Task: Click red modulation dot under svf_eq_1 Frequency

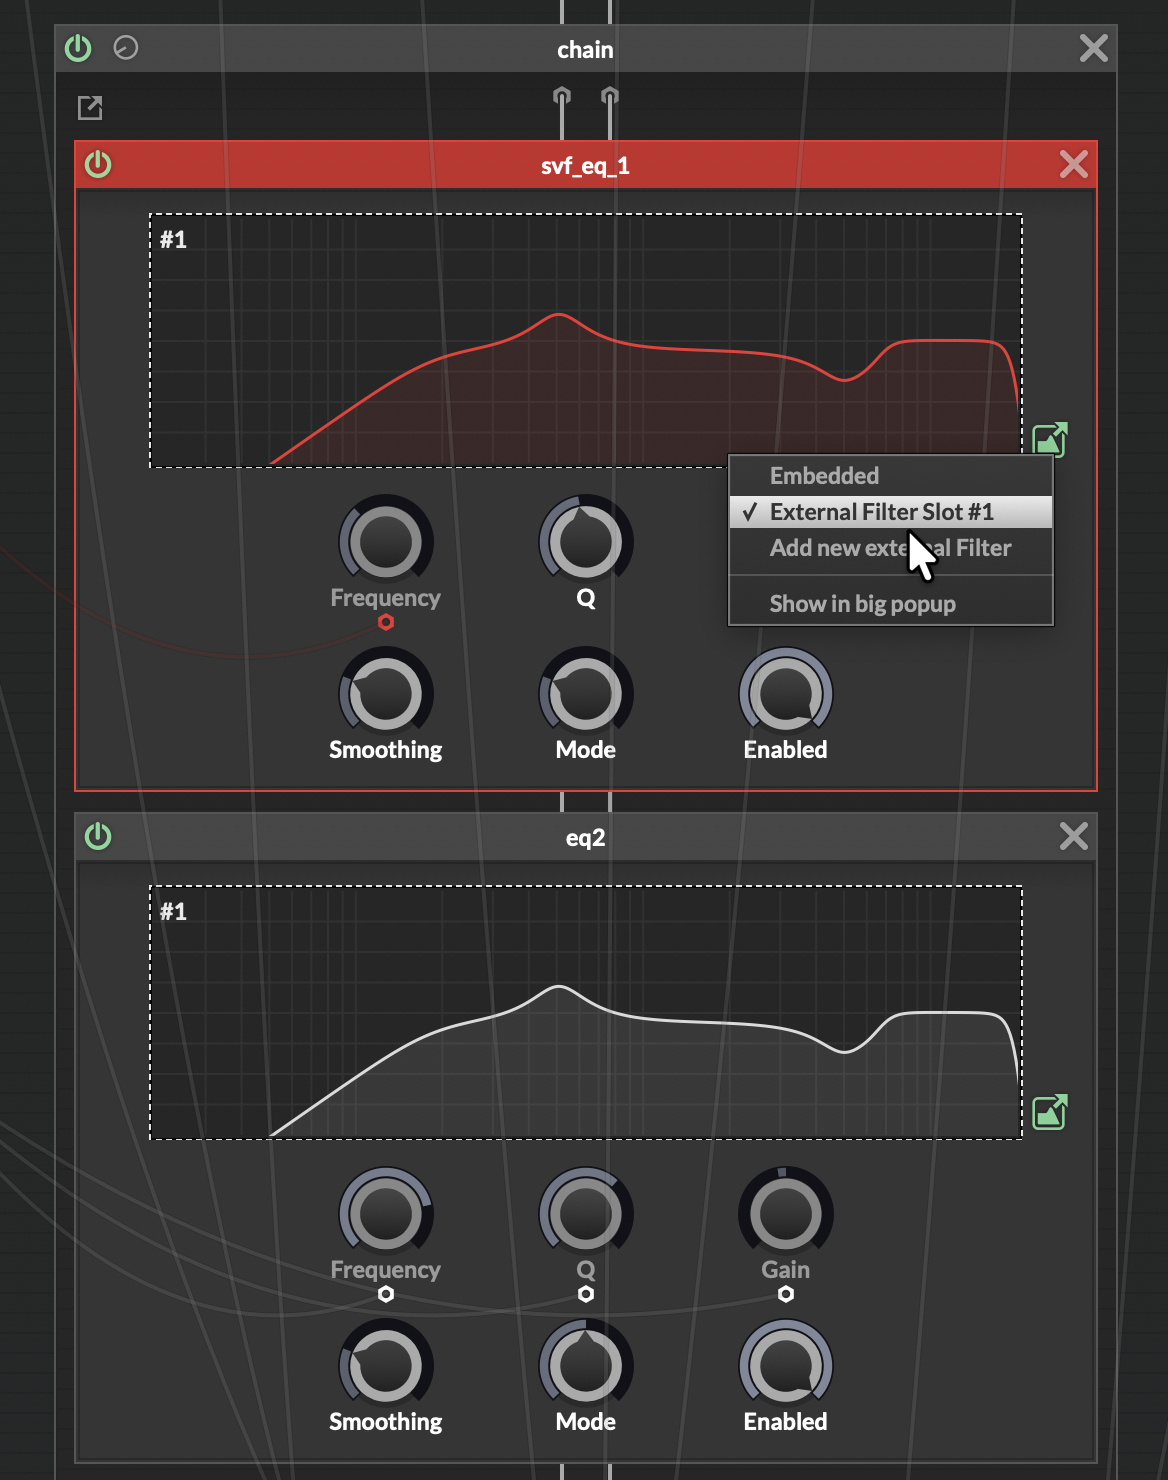Action: click(x=386, y=622)
